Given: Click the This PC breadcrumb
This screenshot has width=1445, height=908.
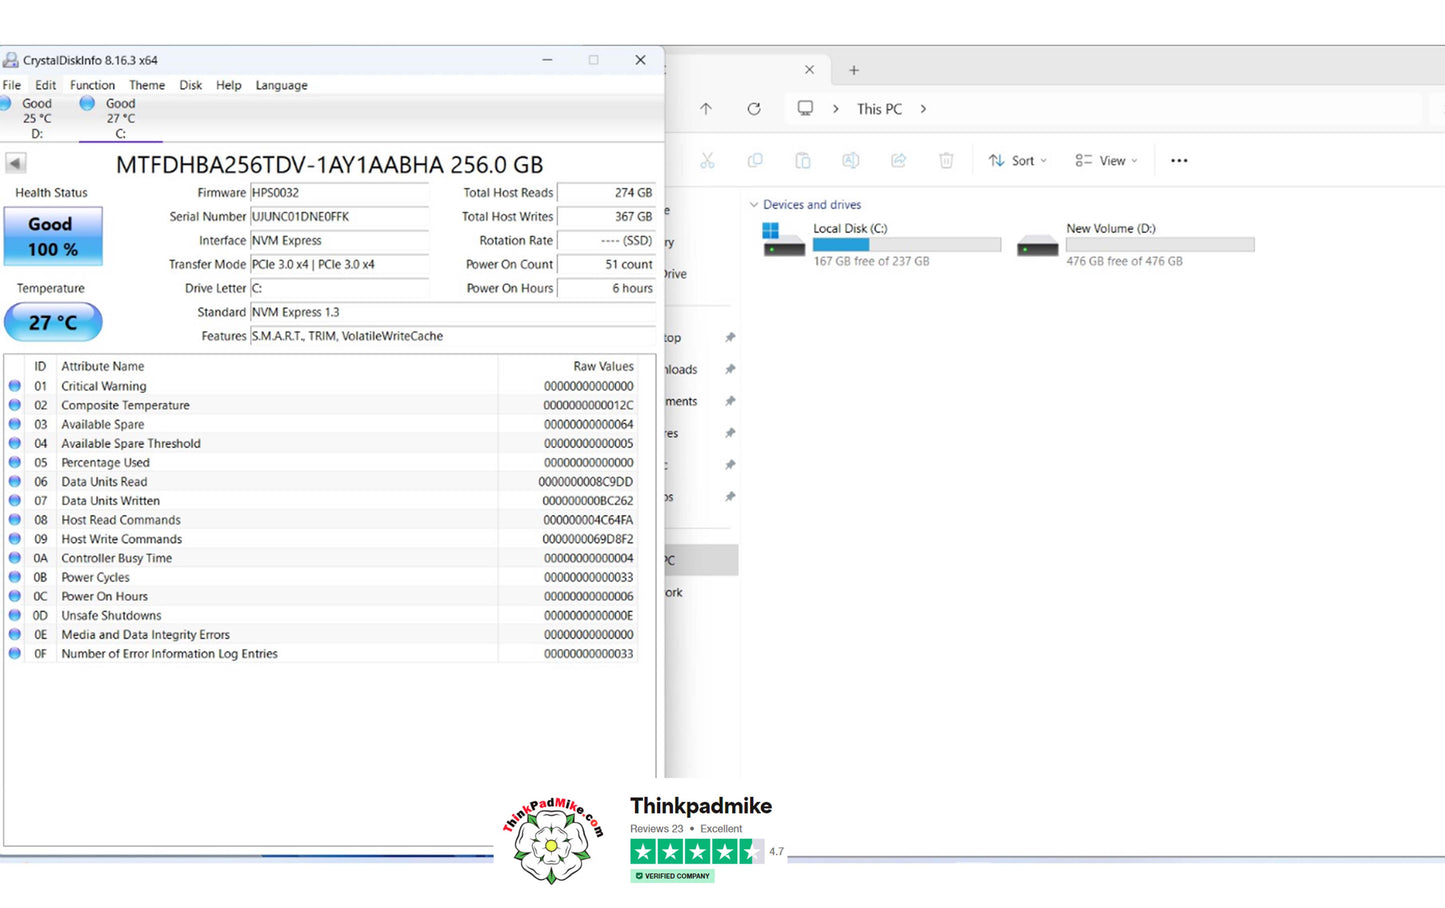Looking at the screenshot, I should (879, 109).
